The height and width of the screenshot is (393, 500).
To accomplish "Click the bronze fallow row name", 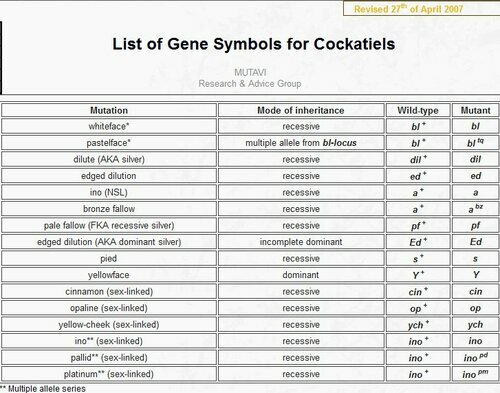I will point(109,209).
